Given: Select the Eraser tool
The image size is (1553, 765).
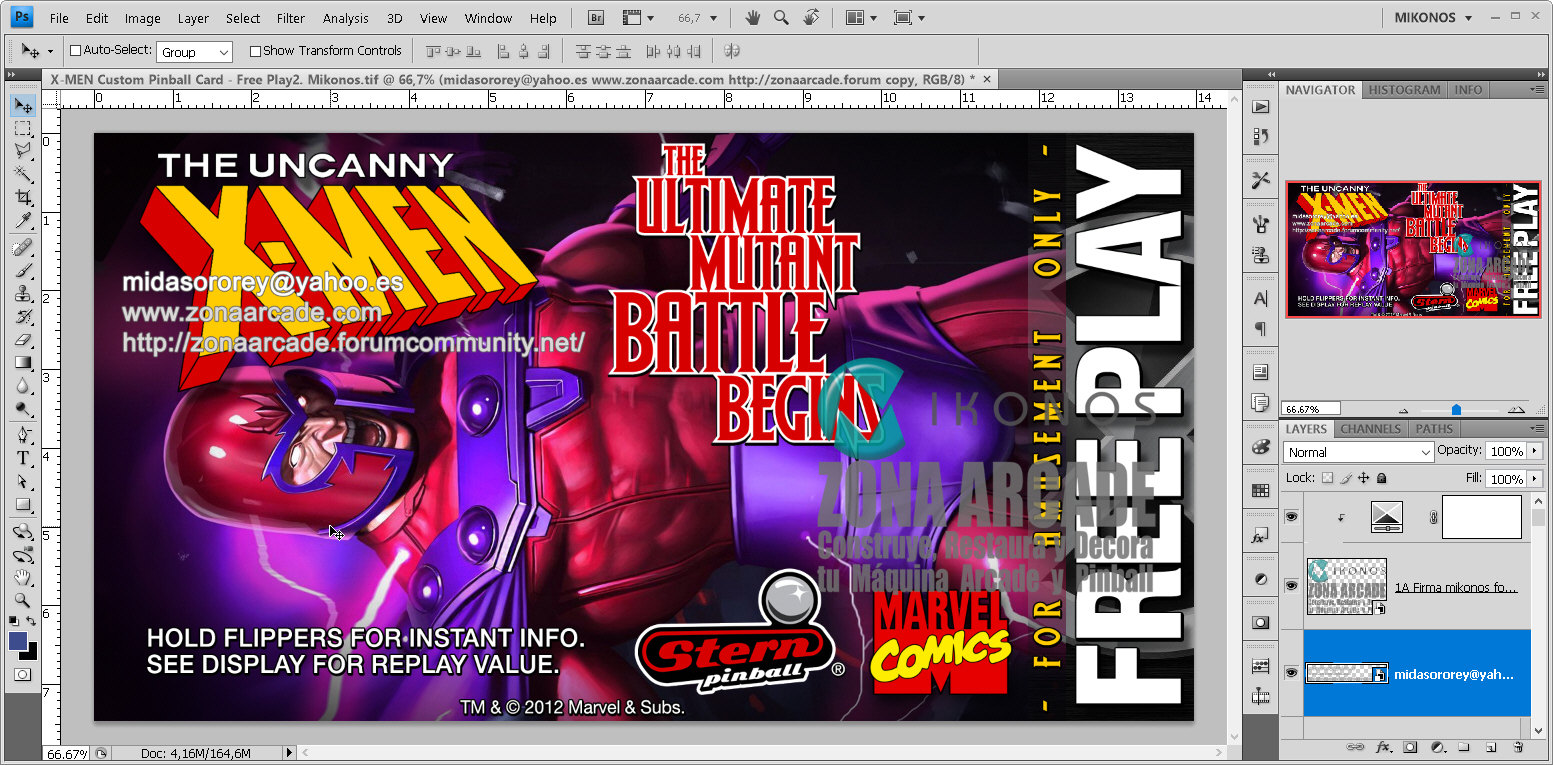Looking at the screenshot, I should [23, 340].
